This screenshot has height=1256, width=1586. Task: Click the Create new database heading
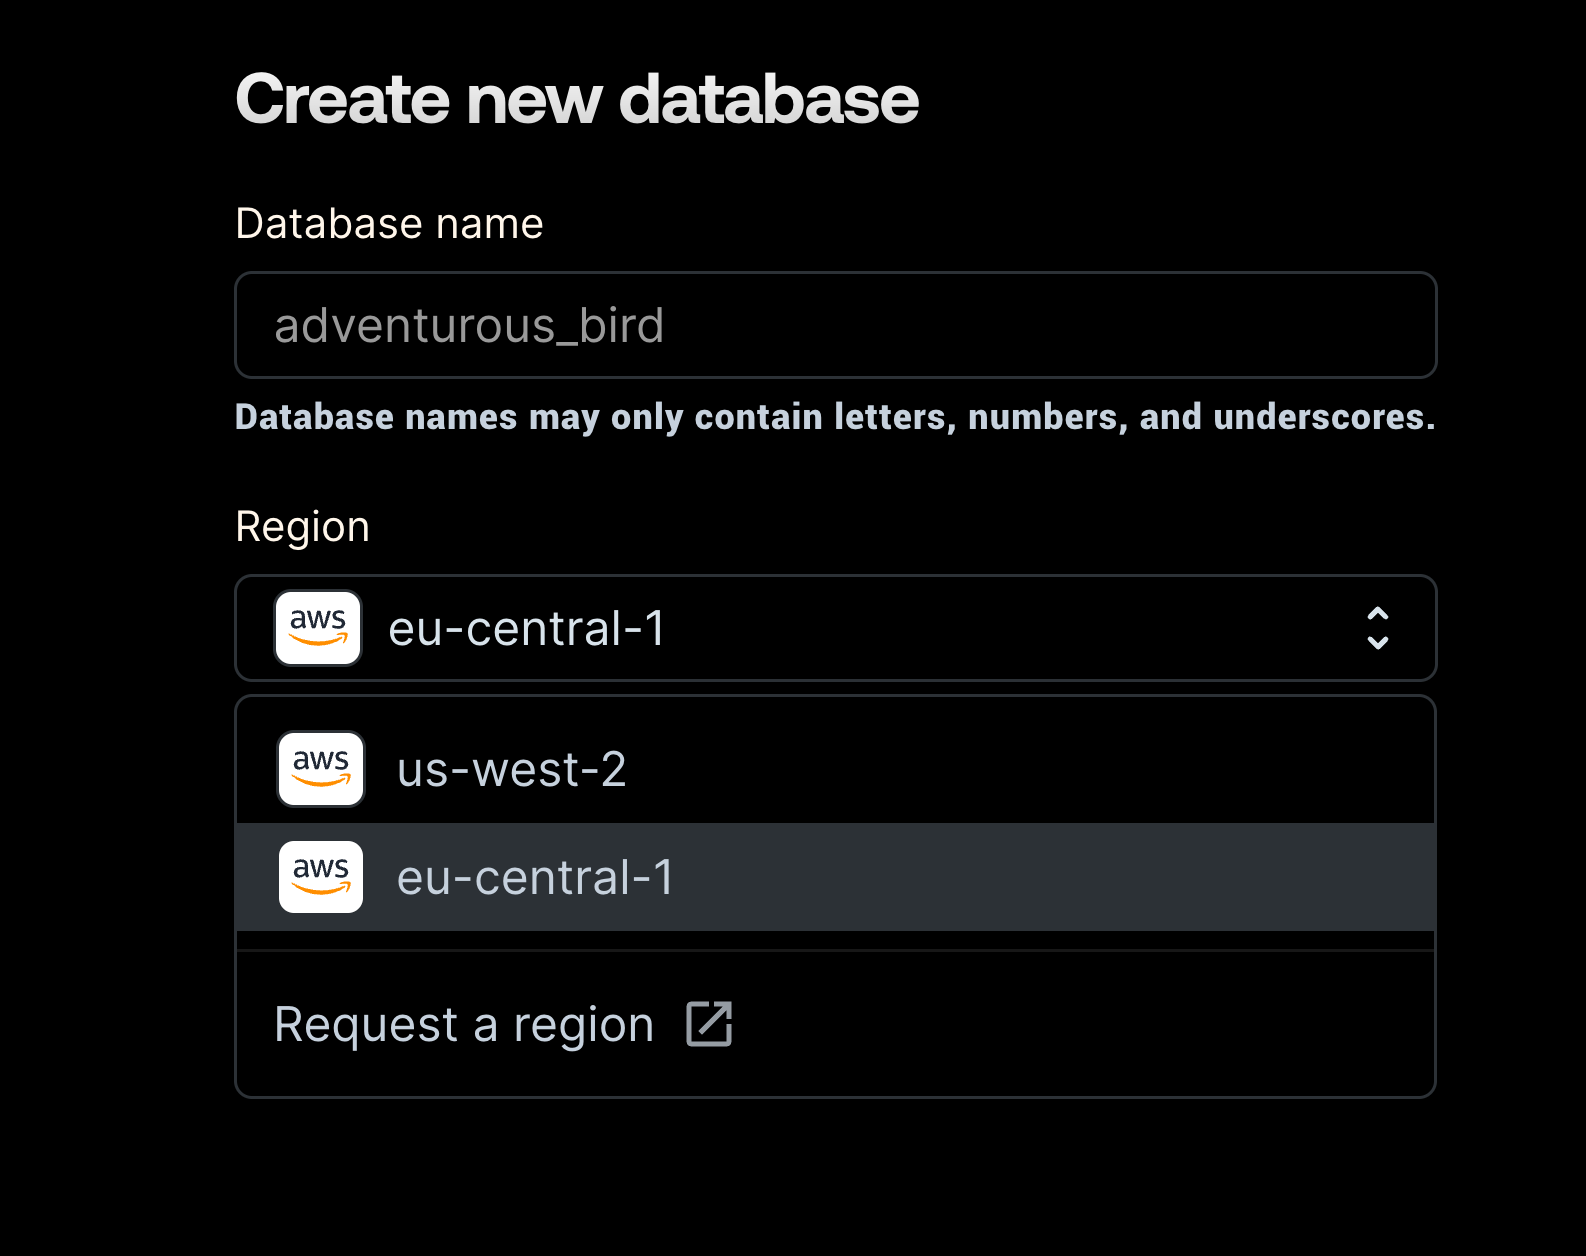point(576,100)
